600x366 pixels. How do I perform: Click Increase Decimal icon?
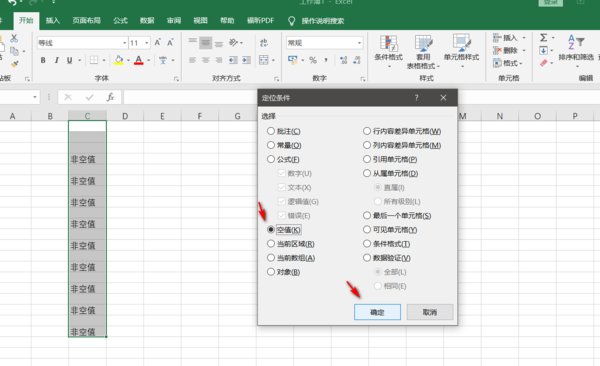[x=343, y=60]
